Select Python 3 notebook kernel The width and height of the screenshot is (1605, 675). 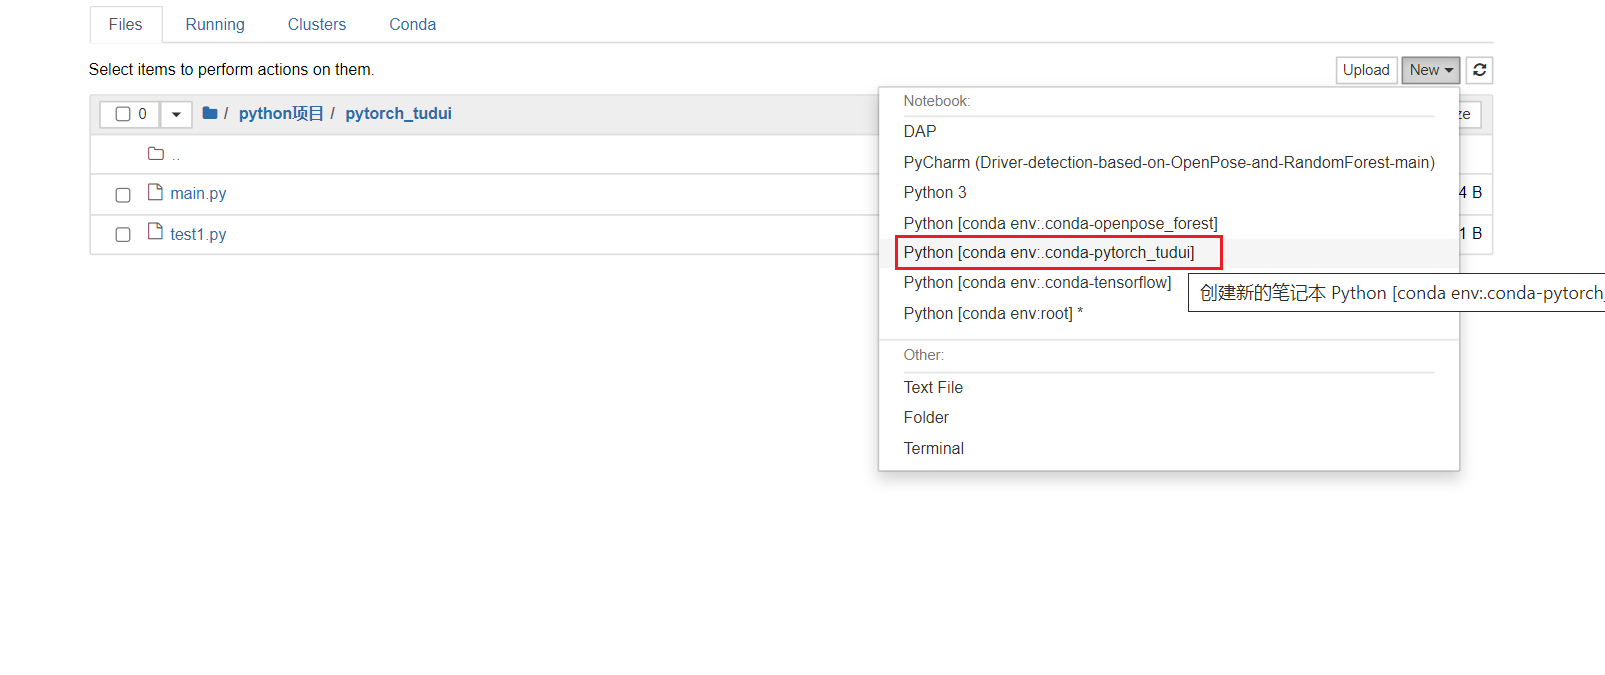tap(935, 192)
